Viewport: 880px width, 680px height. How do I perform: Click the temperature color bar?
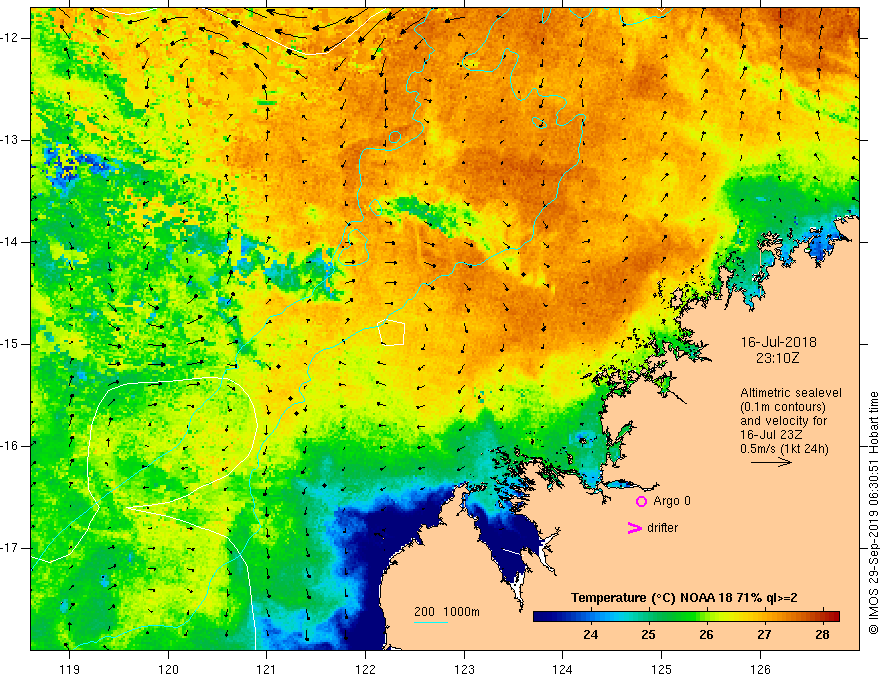click(686, 616)
